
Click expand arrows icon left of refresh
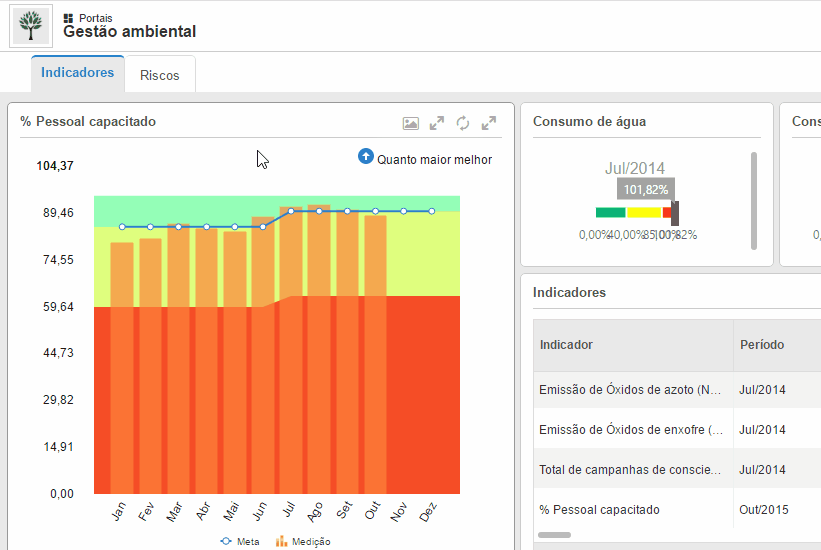click(437, 123)
